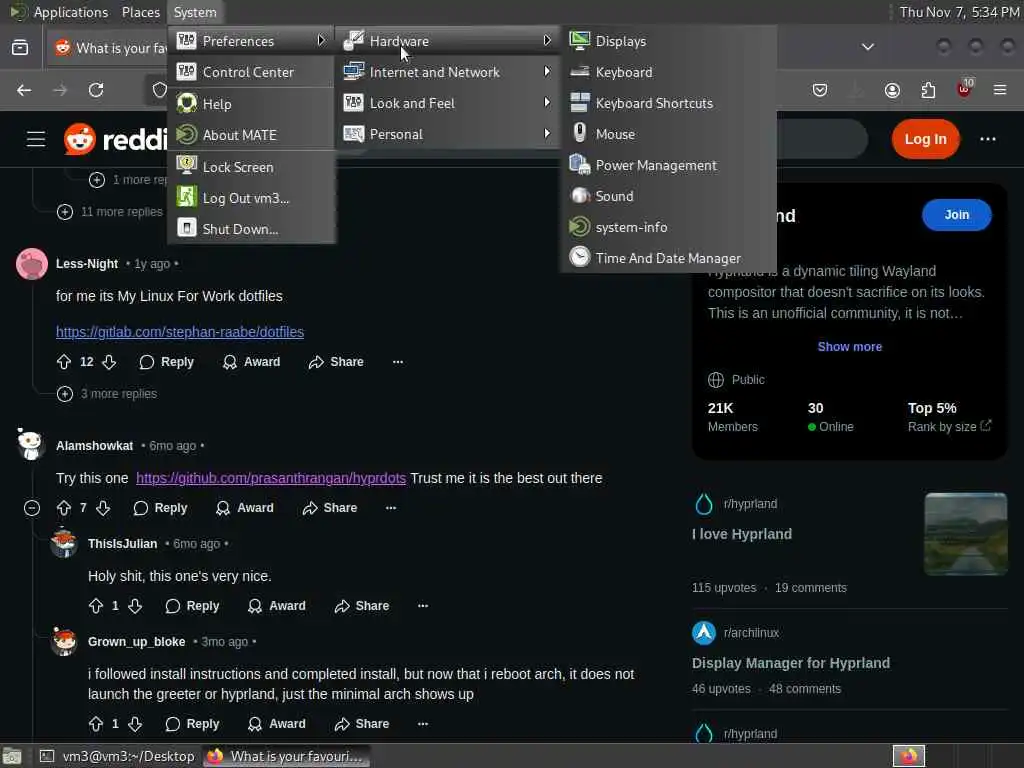Screen dimensions: 1024x768
Task: Switch to vm3@vm3 terminal in taskbar
Action: coord(118,756)
